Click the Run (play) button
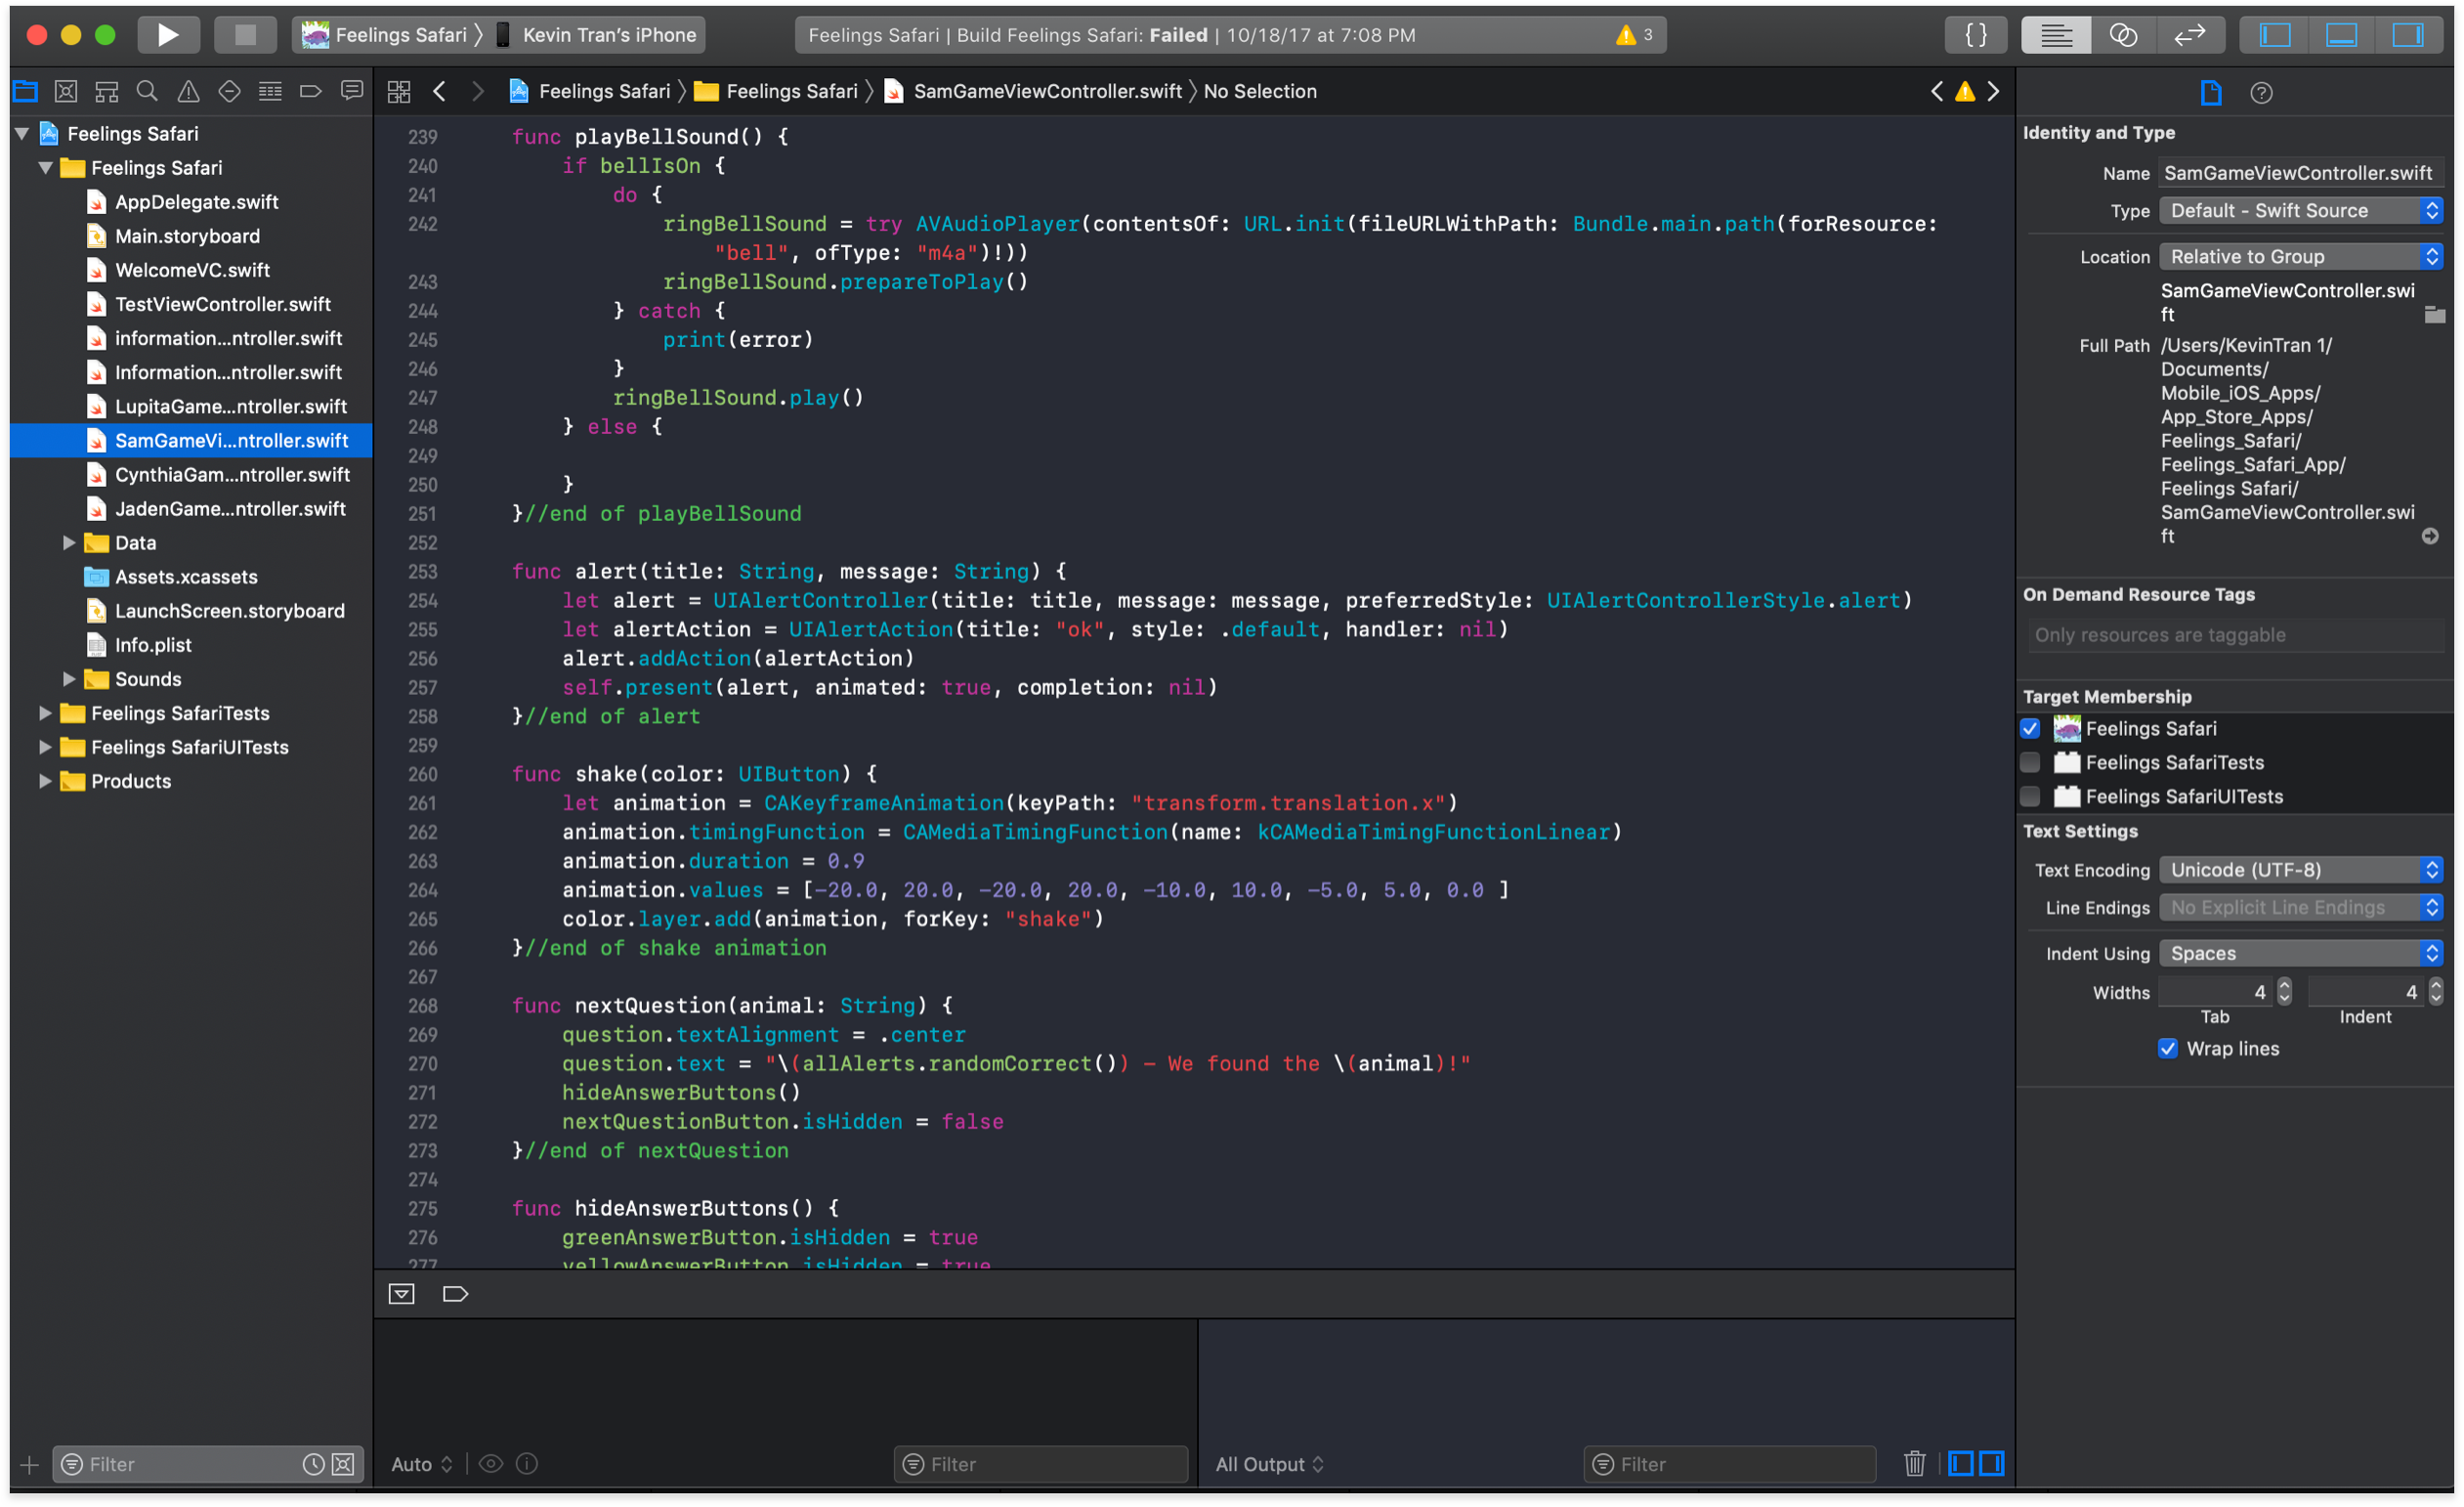This screenshot has height=1507, width=2464. coord(168,35)
